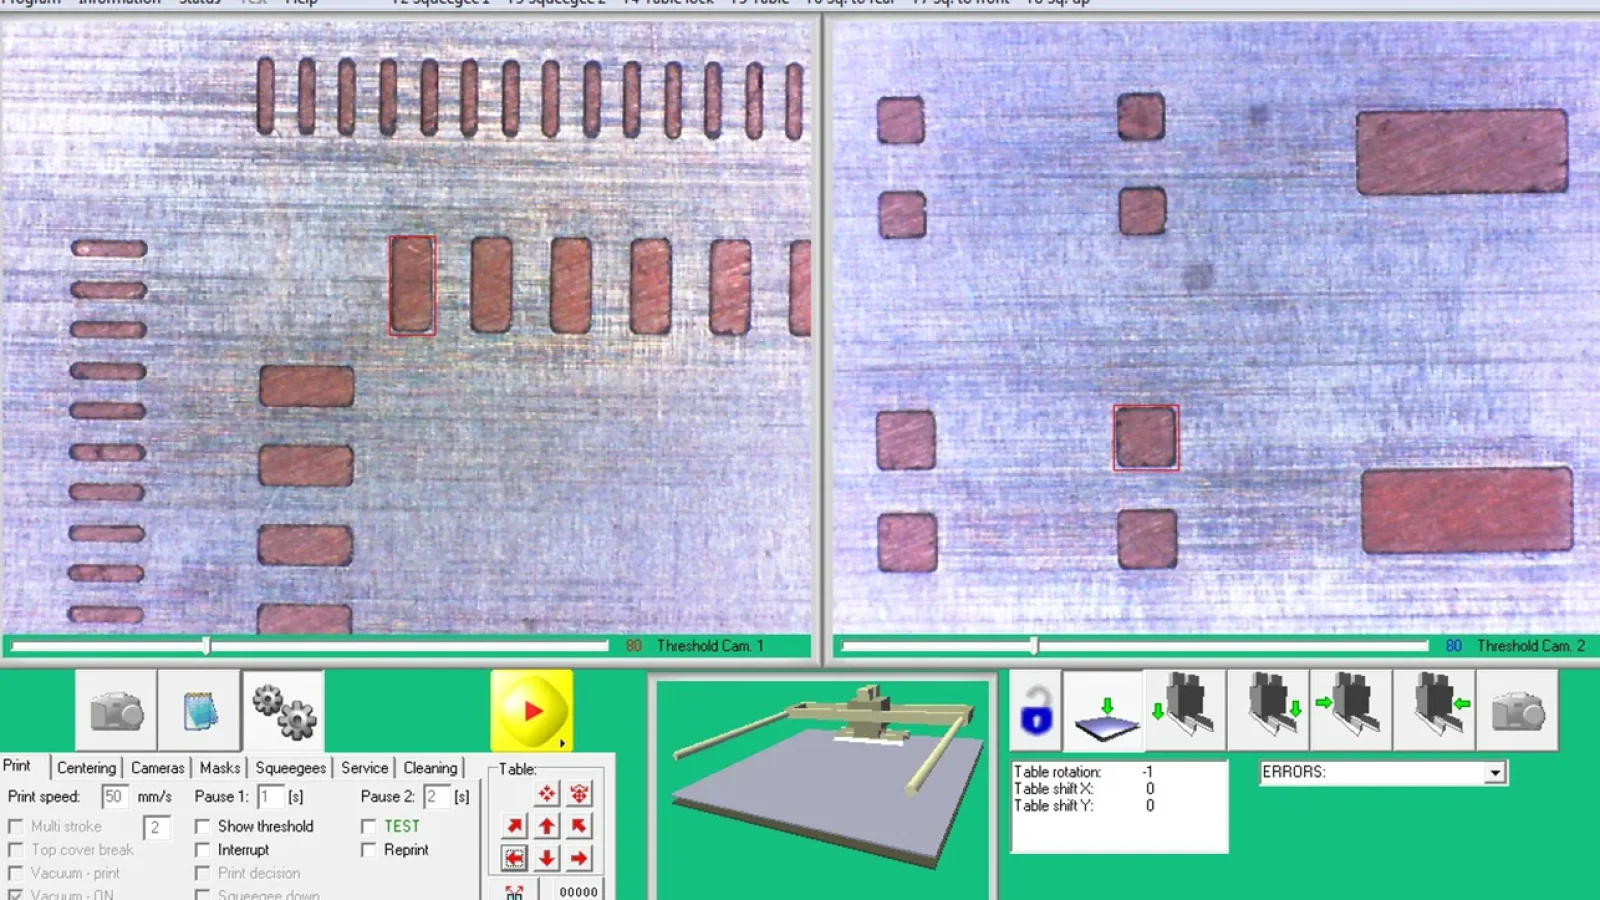Click the 3D printer model preview
Viewport: 1600px width, 900px height.
[823, 790]
